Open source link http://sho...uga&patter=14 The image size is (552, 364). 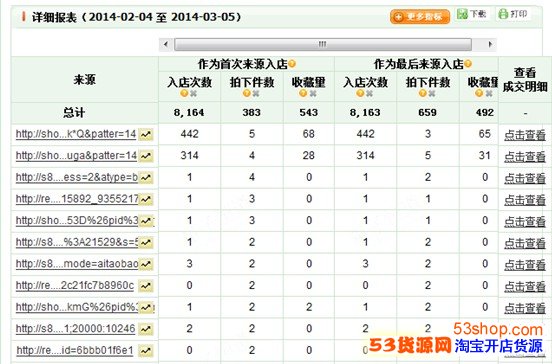[76, 156]
